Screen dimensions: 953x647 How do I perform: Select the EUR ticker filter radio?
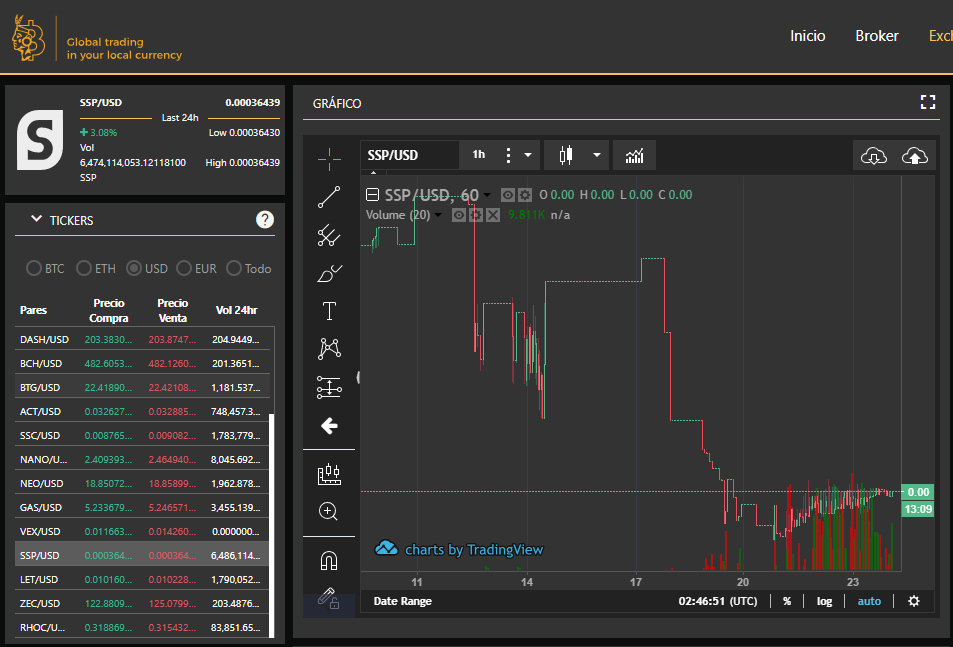[184, 268]
